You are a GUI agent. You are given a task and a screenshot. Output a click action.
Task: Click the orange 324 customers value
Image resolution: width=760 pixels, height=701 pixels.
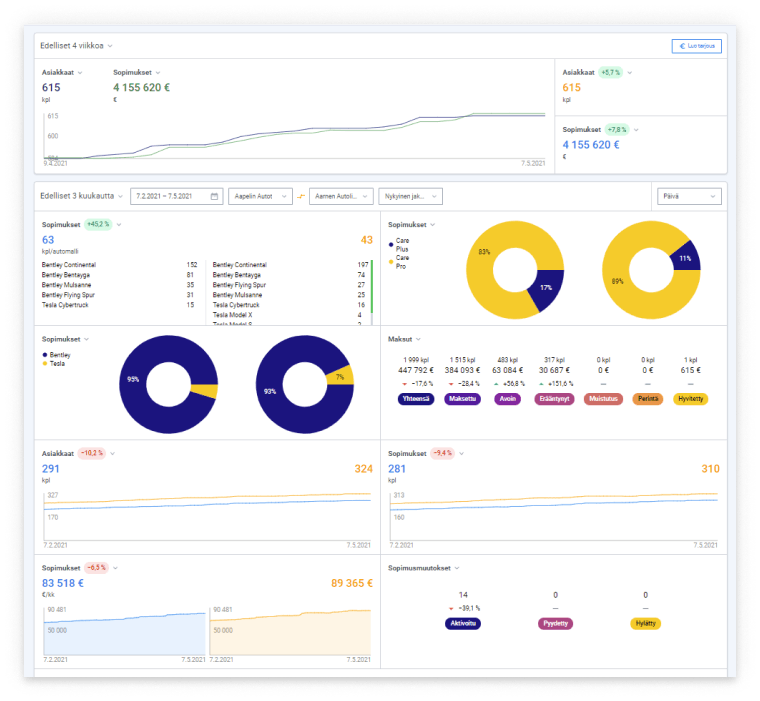coord(364,469)
